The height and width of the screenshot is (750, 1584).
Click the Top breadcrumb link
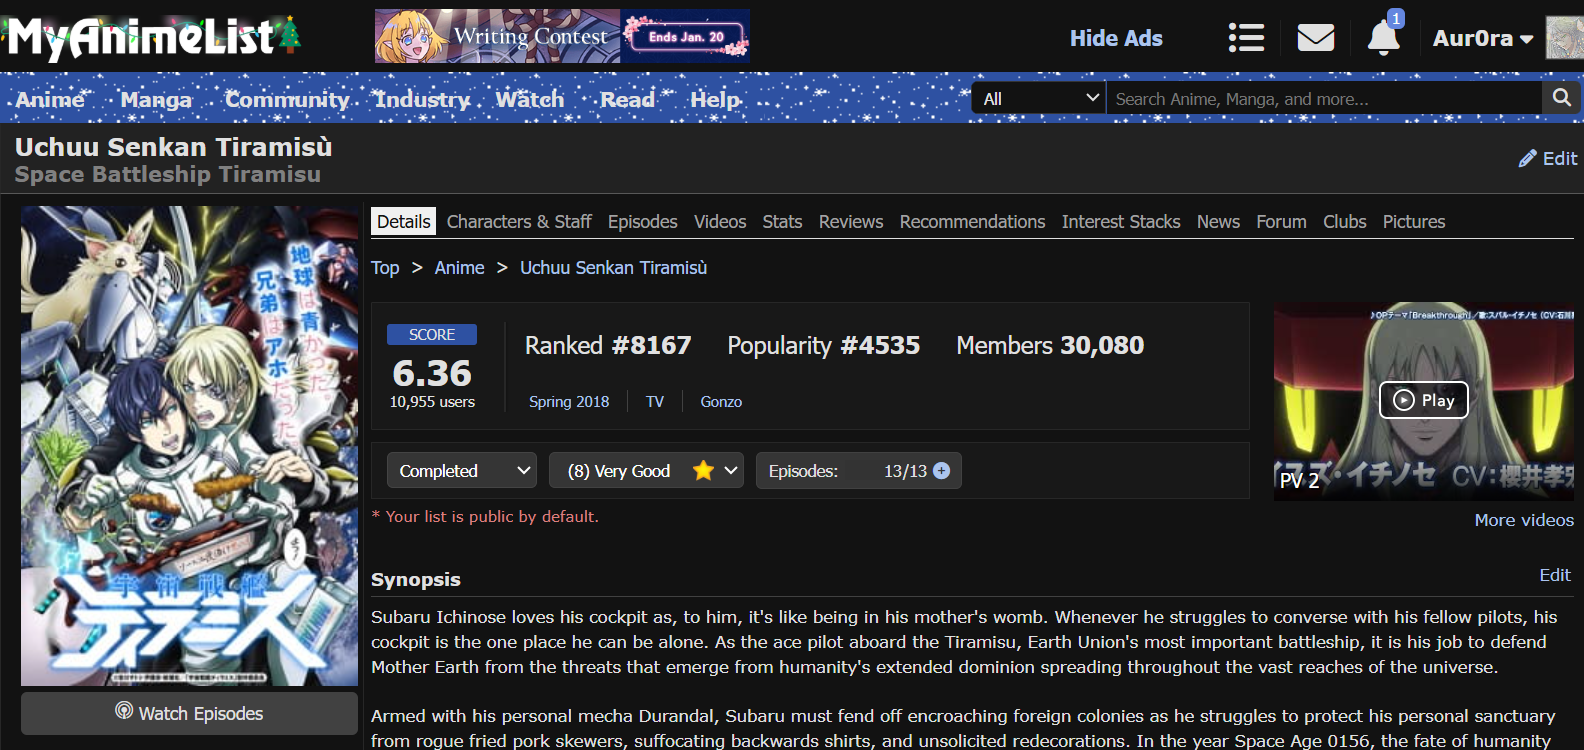[x=385, y=268]
